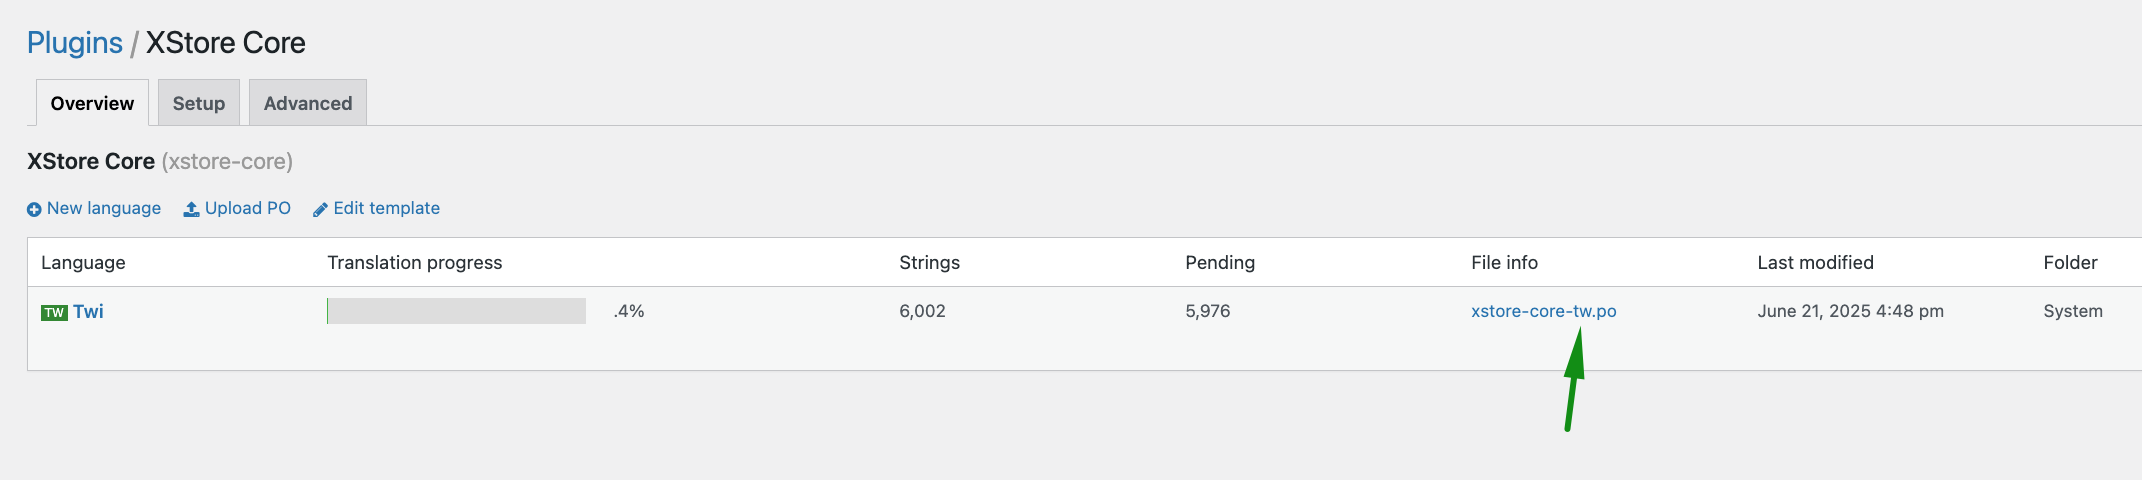2142x480 pixels.
Task: Sort by the Last modified column header
Action: coord(1815,262)
